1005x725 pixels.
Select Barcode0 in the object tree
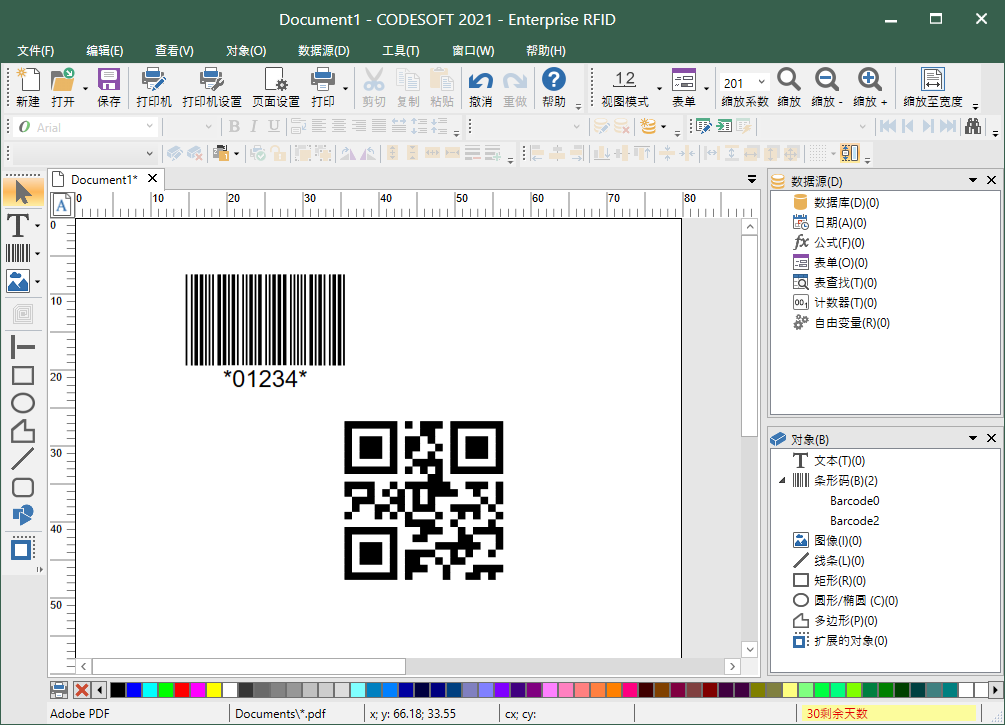tap(854, 501)
